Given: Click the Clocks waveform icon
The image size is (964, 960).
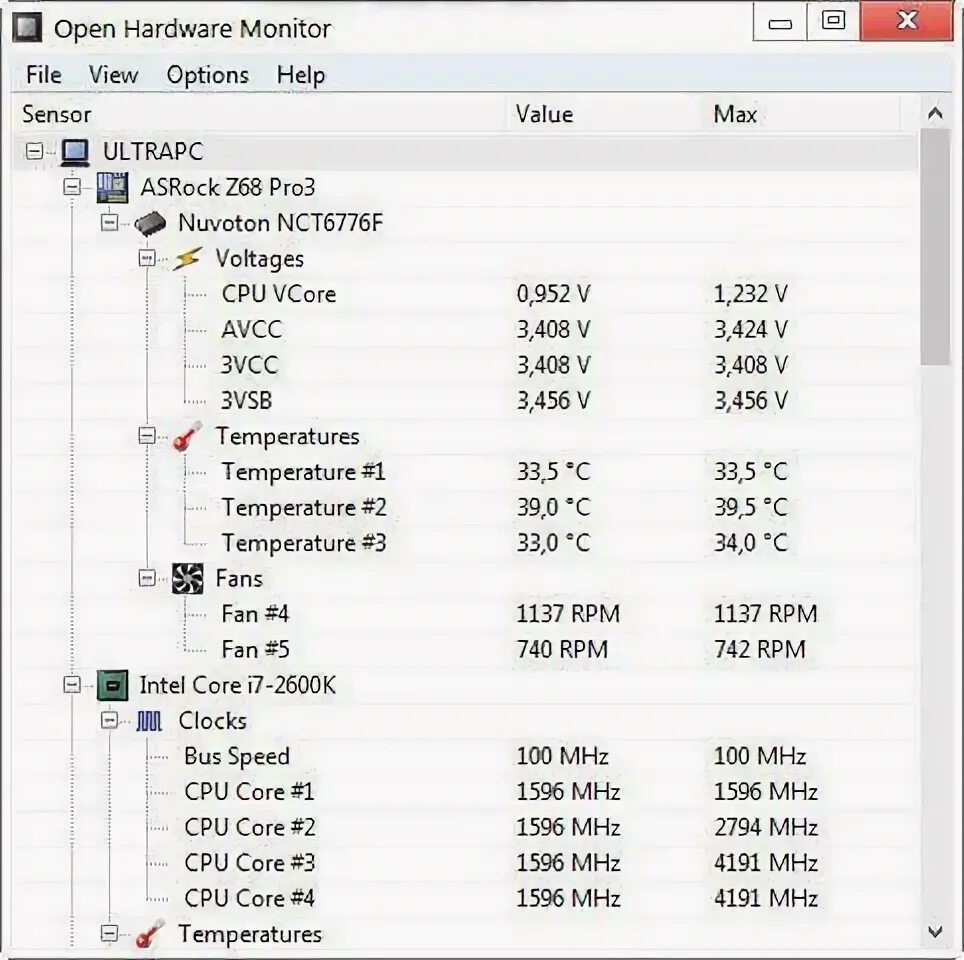Looking at the screenshot, I should [x=149, y=721].
